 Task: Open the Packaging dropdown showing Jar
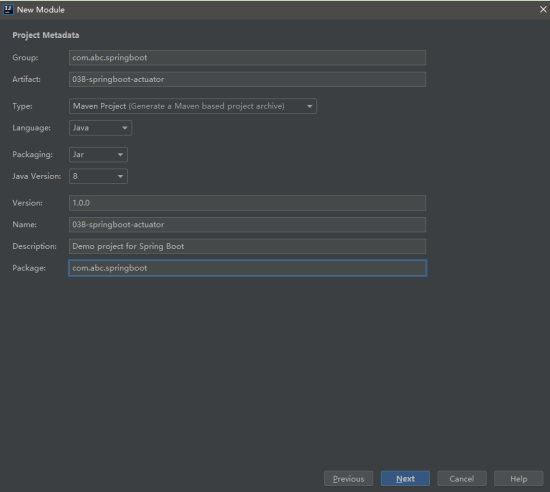point(98,154)
